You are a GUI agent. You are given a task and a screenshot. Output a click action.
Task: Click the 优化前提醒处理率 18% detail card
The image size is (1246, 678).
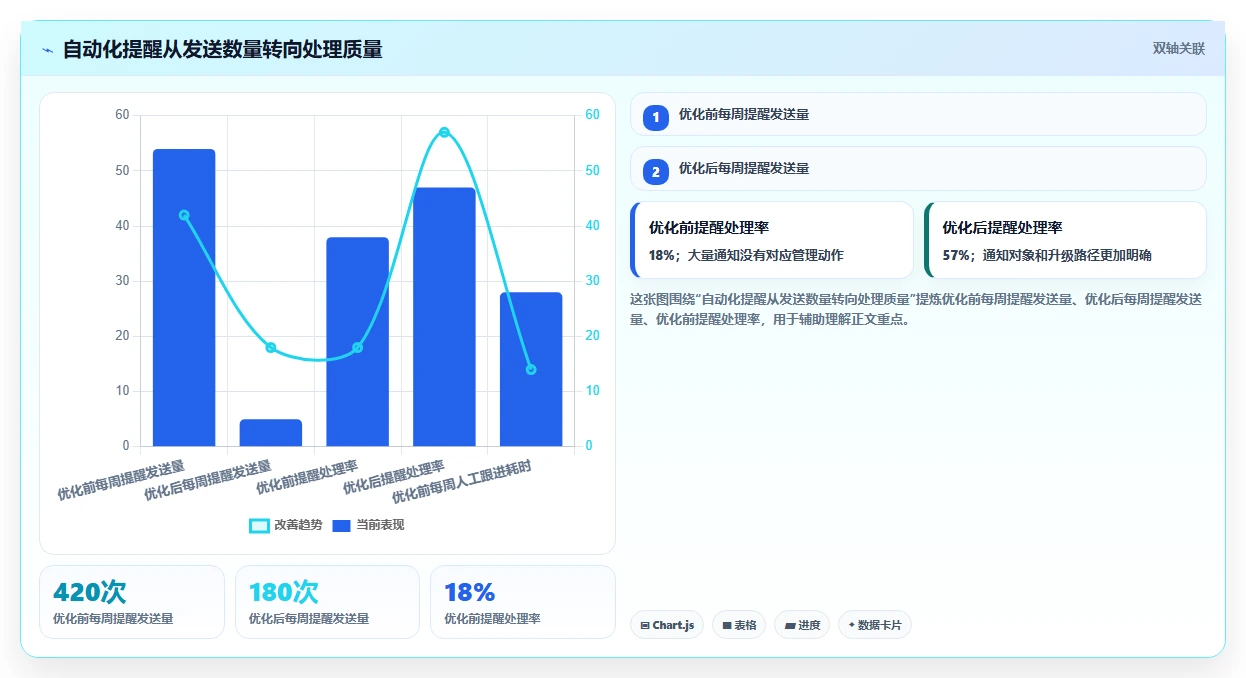pos(772,240)
